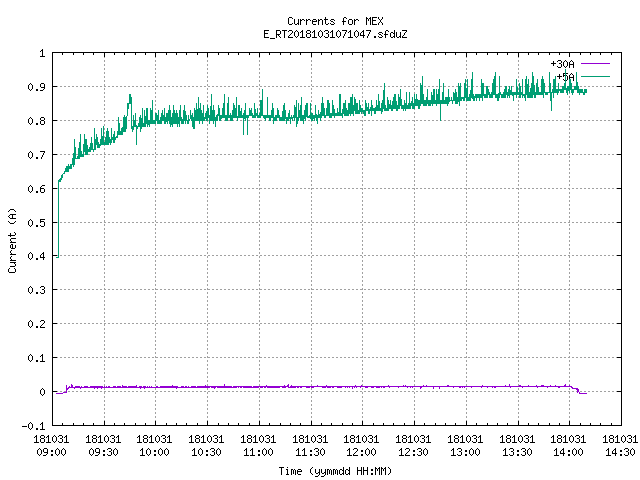The image size is (640, 480).
Task: Click the x-axis tick label '13:00'
Action: [465, 452]
